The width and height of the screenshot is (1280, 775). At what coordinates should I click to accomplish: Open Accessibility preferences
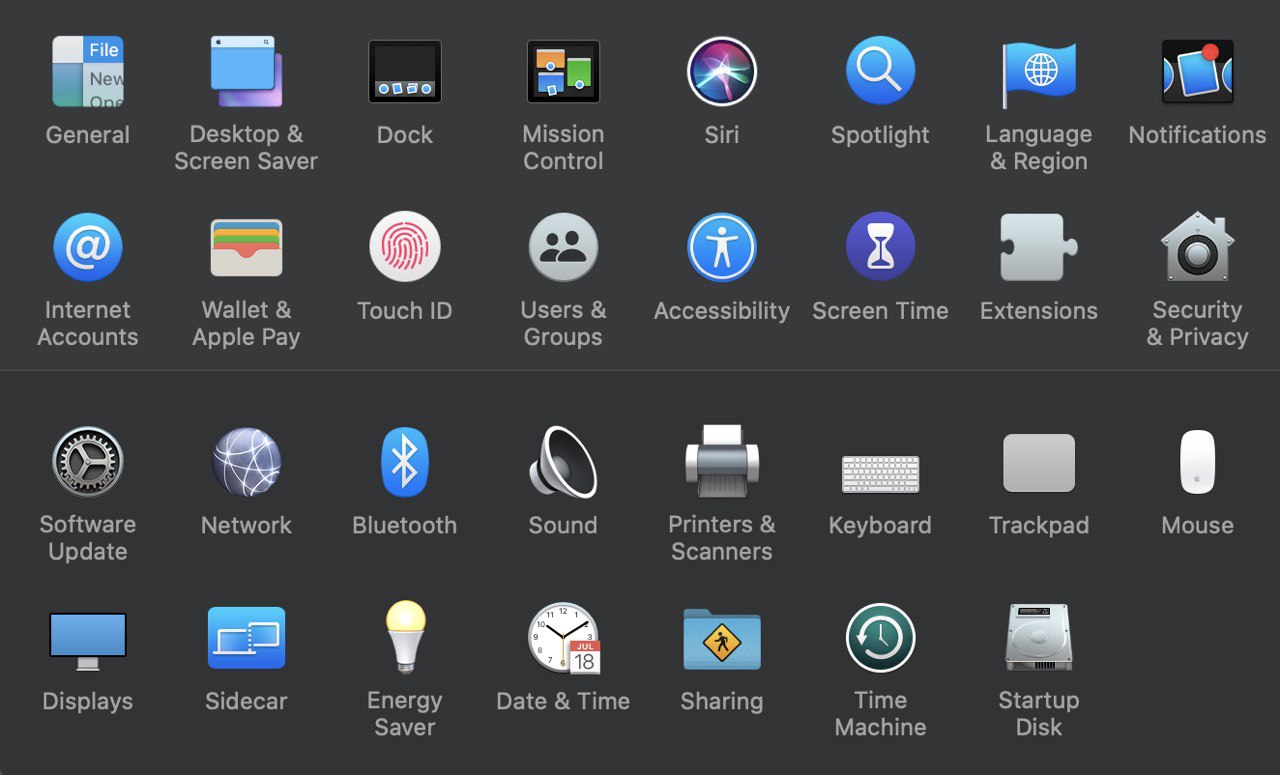[x=722, y=247]
